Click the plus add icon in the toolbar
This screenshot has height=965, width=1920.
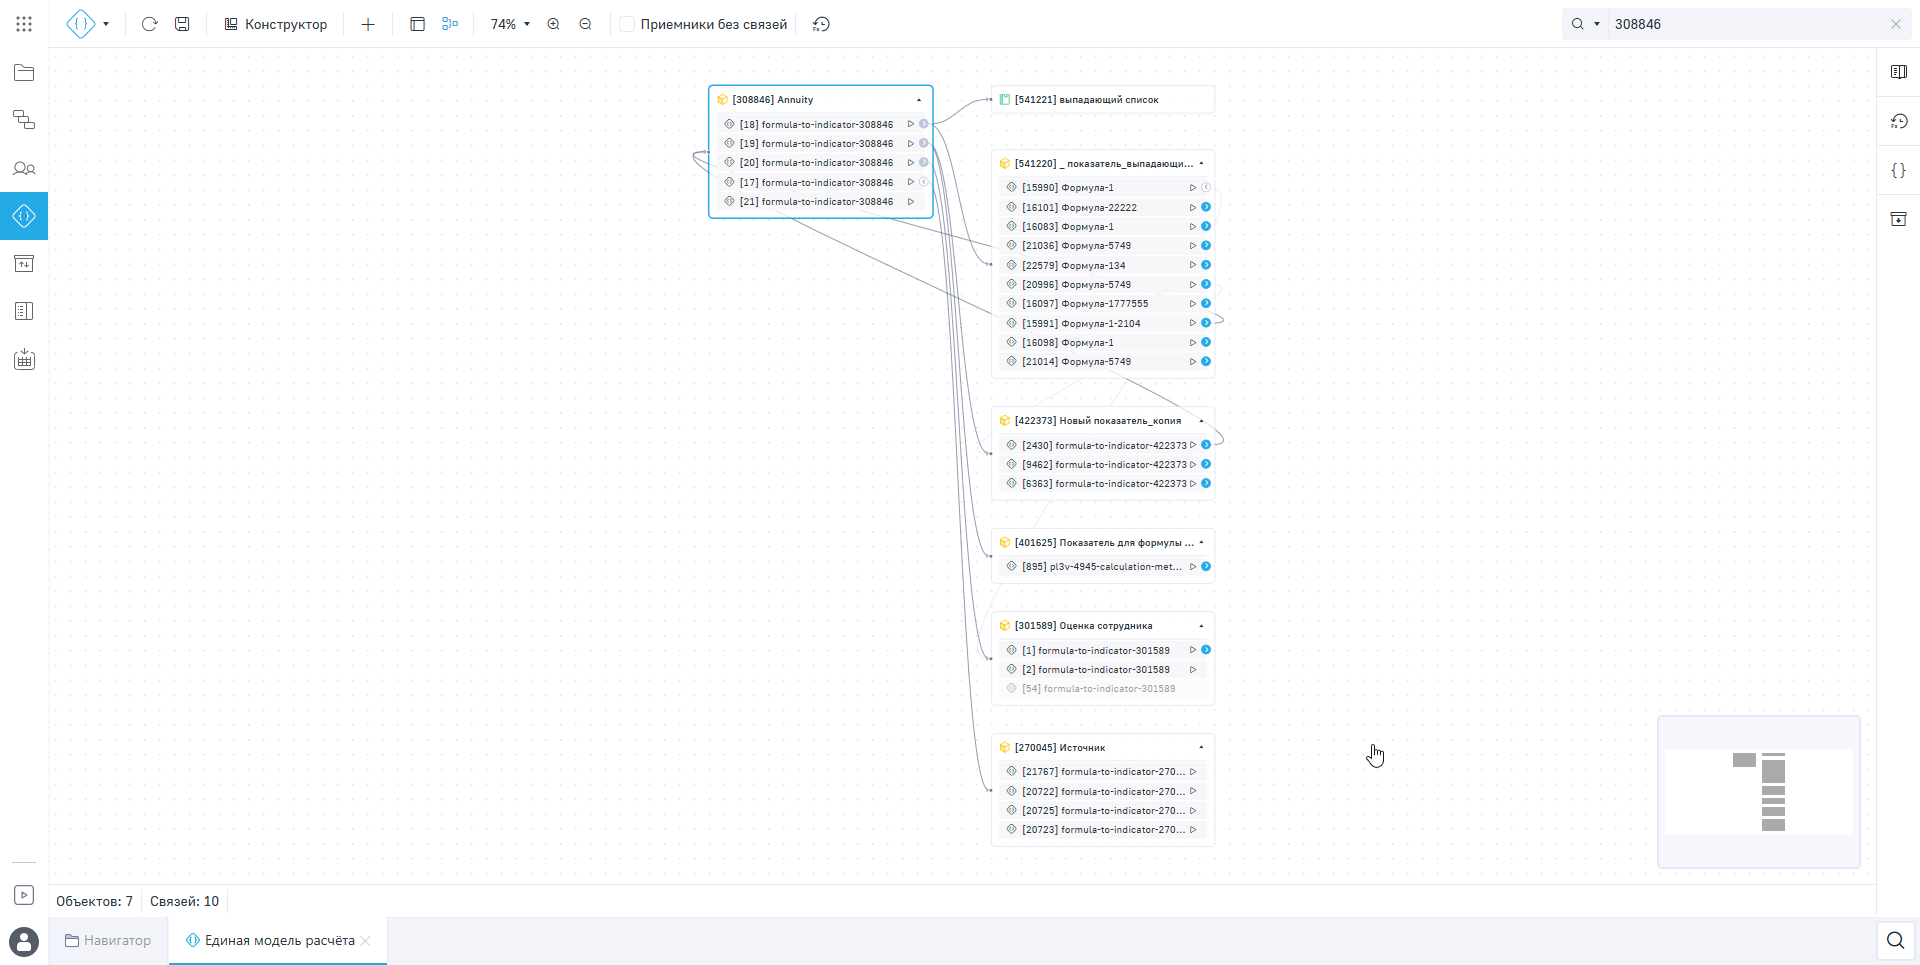coord(368,24)
